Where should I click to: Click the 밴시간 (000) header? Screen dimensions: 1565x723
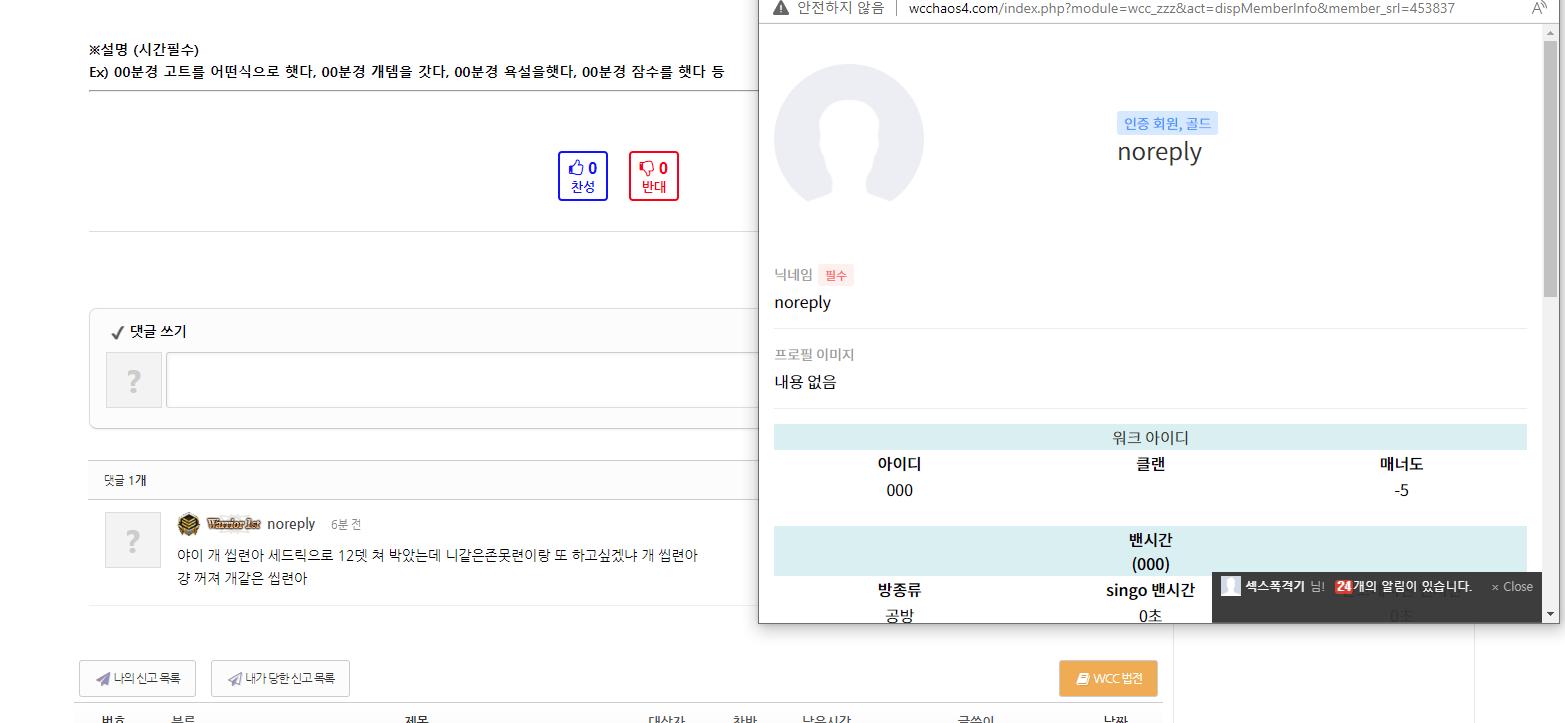(x=1150, y=551)
